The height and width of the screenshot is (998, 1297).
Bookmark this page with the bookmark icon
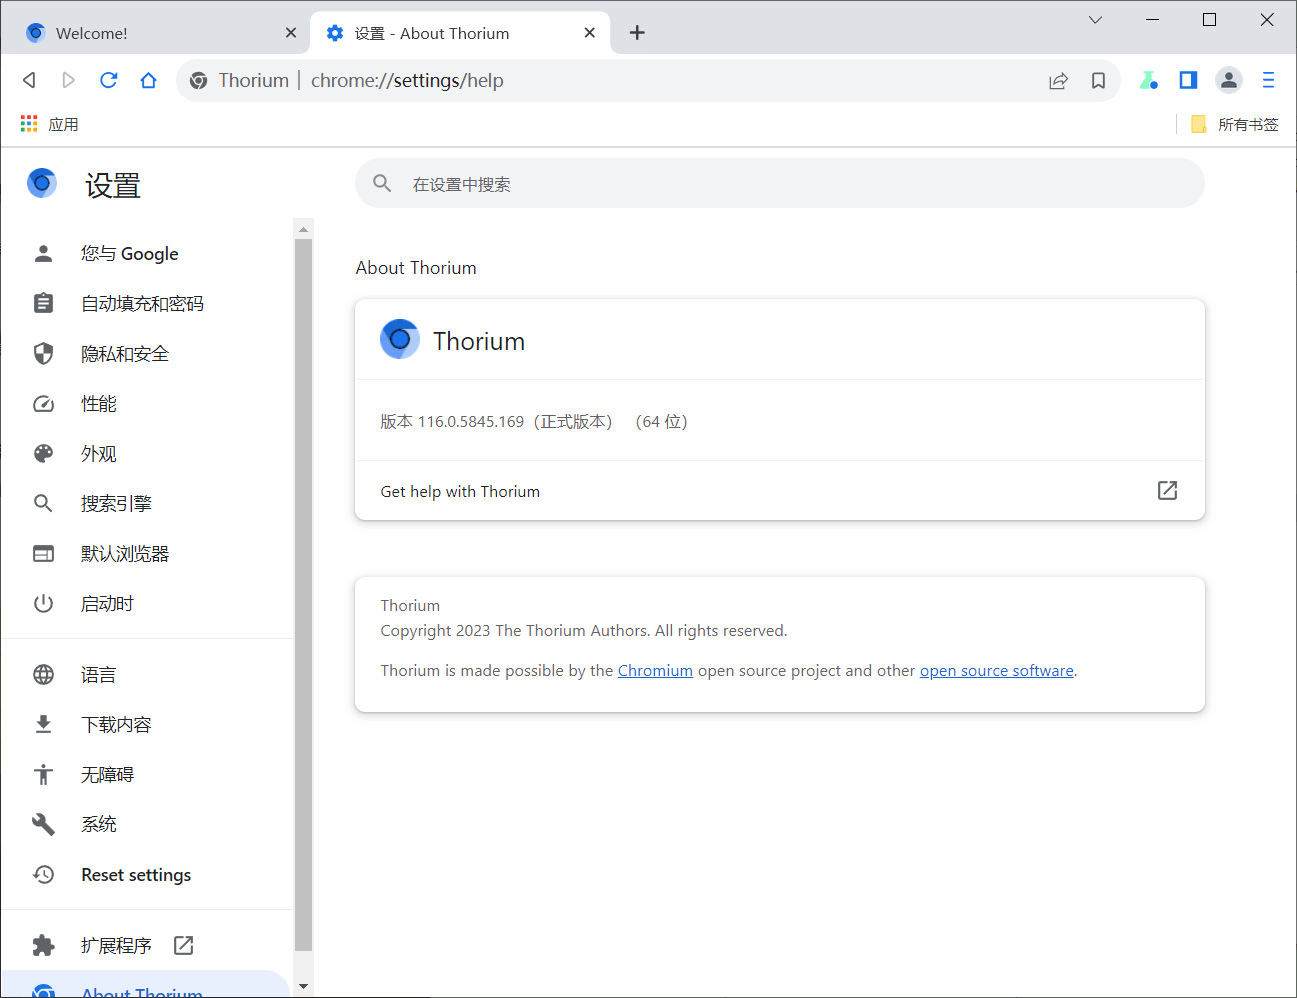coord(1098,81)
